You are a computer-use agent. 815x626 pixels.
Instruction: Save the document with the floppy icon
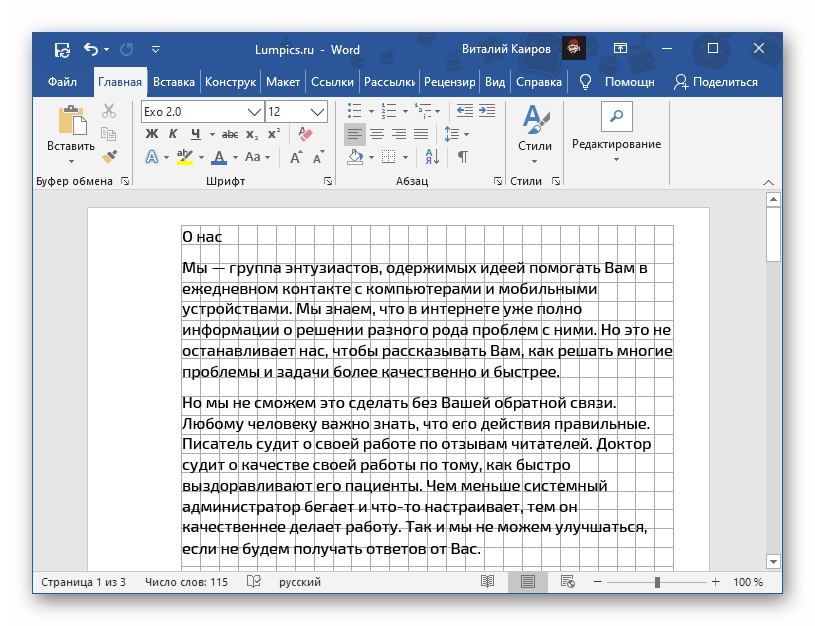[62, 48]
